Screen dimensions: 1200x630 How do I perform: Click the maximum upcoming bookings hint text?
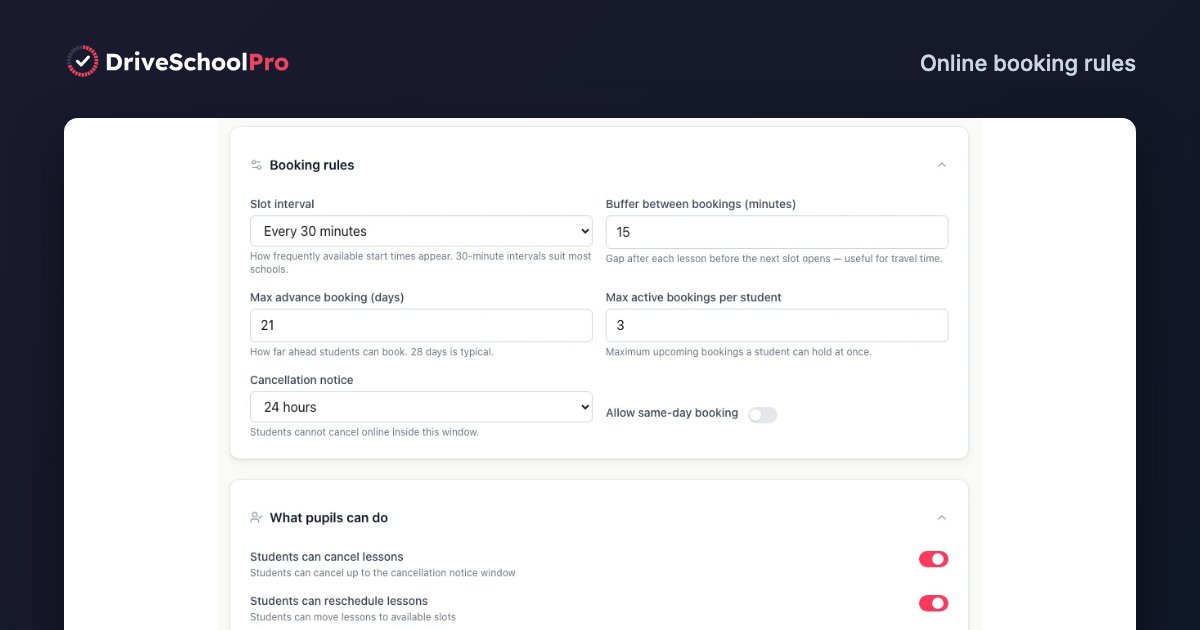coord(739,352)
